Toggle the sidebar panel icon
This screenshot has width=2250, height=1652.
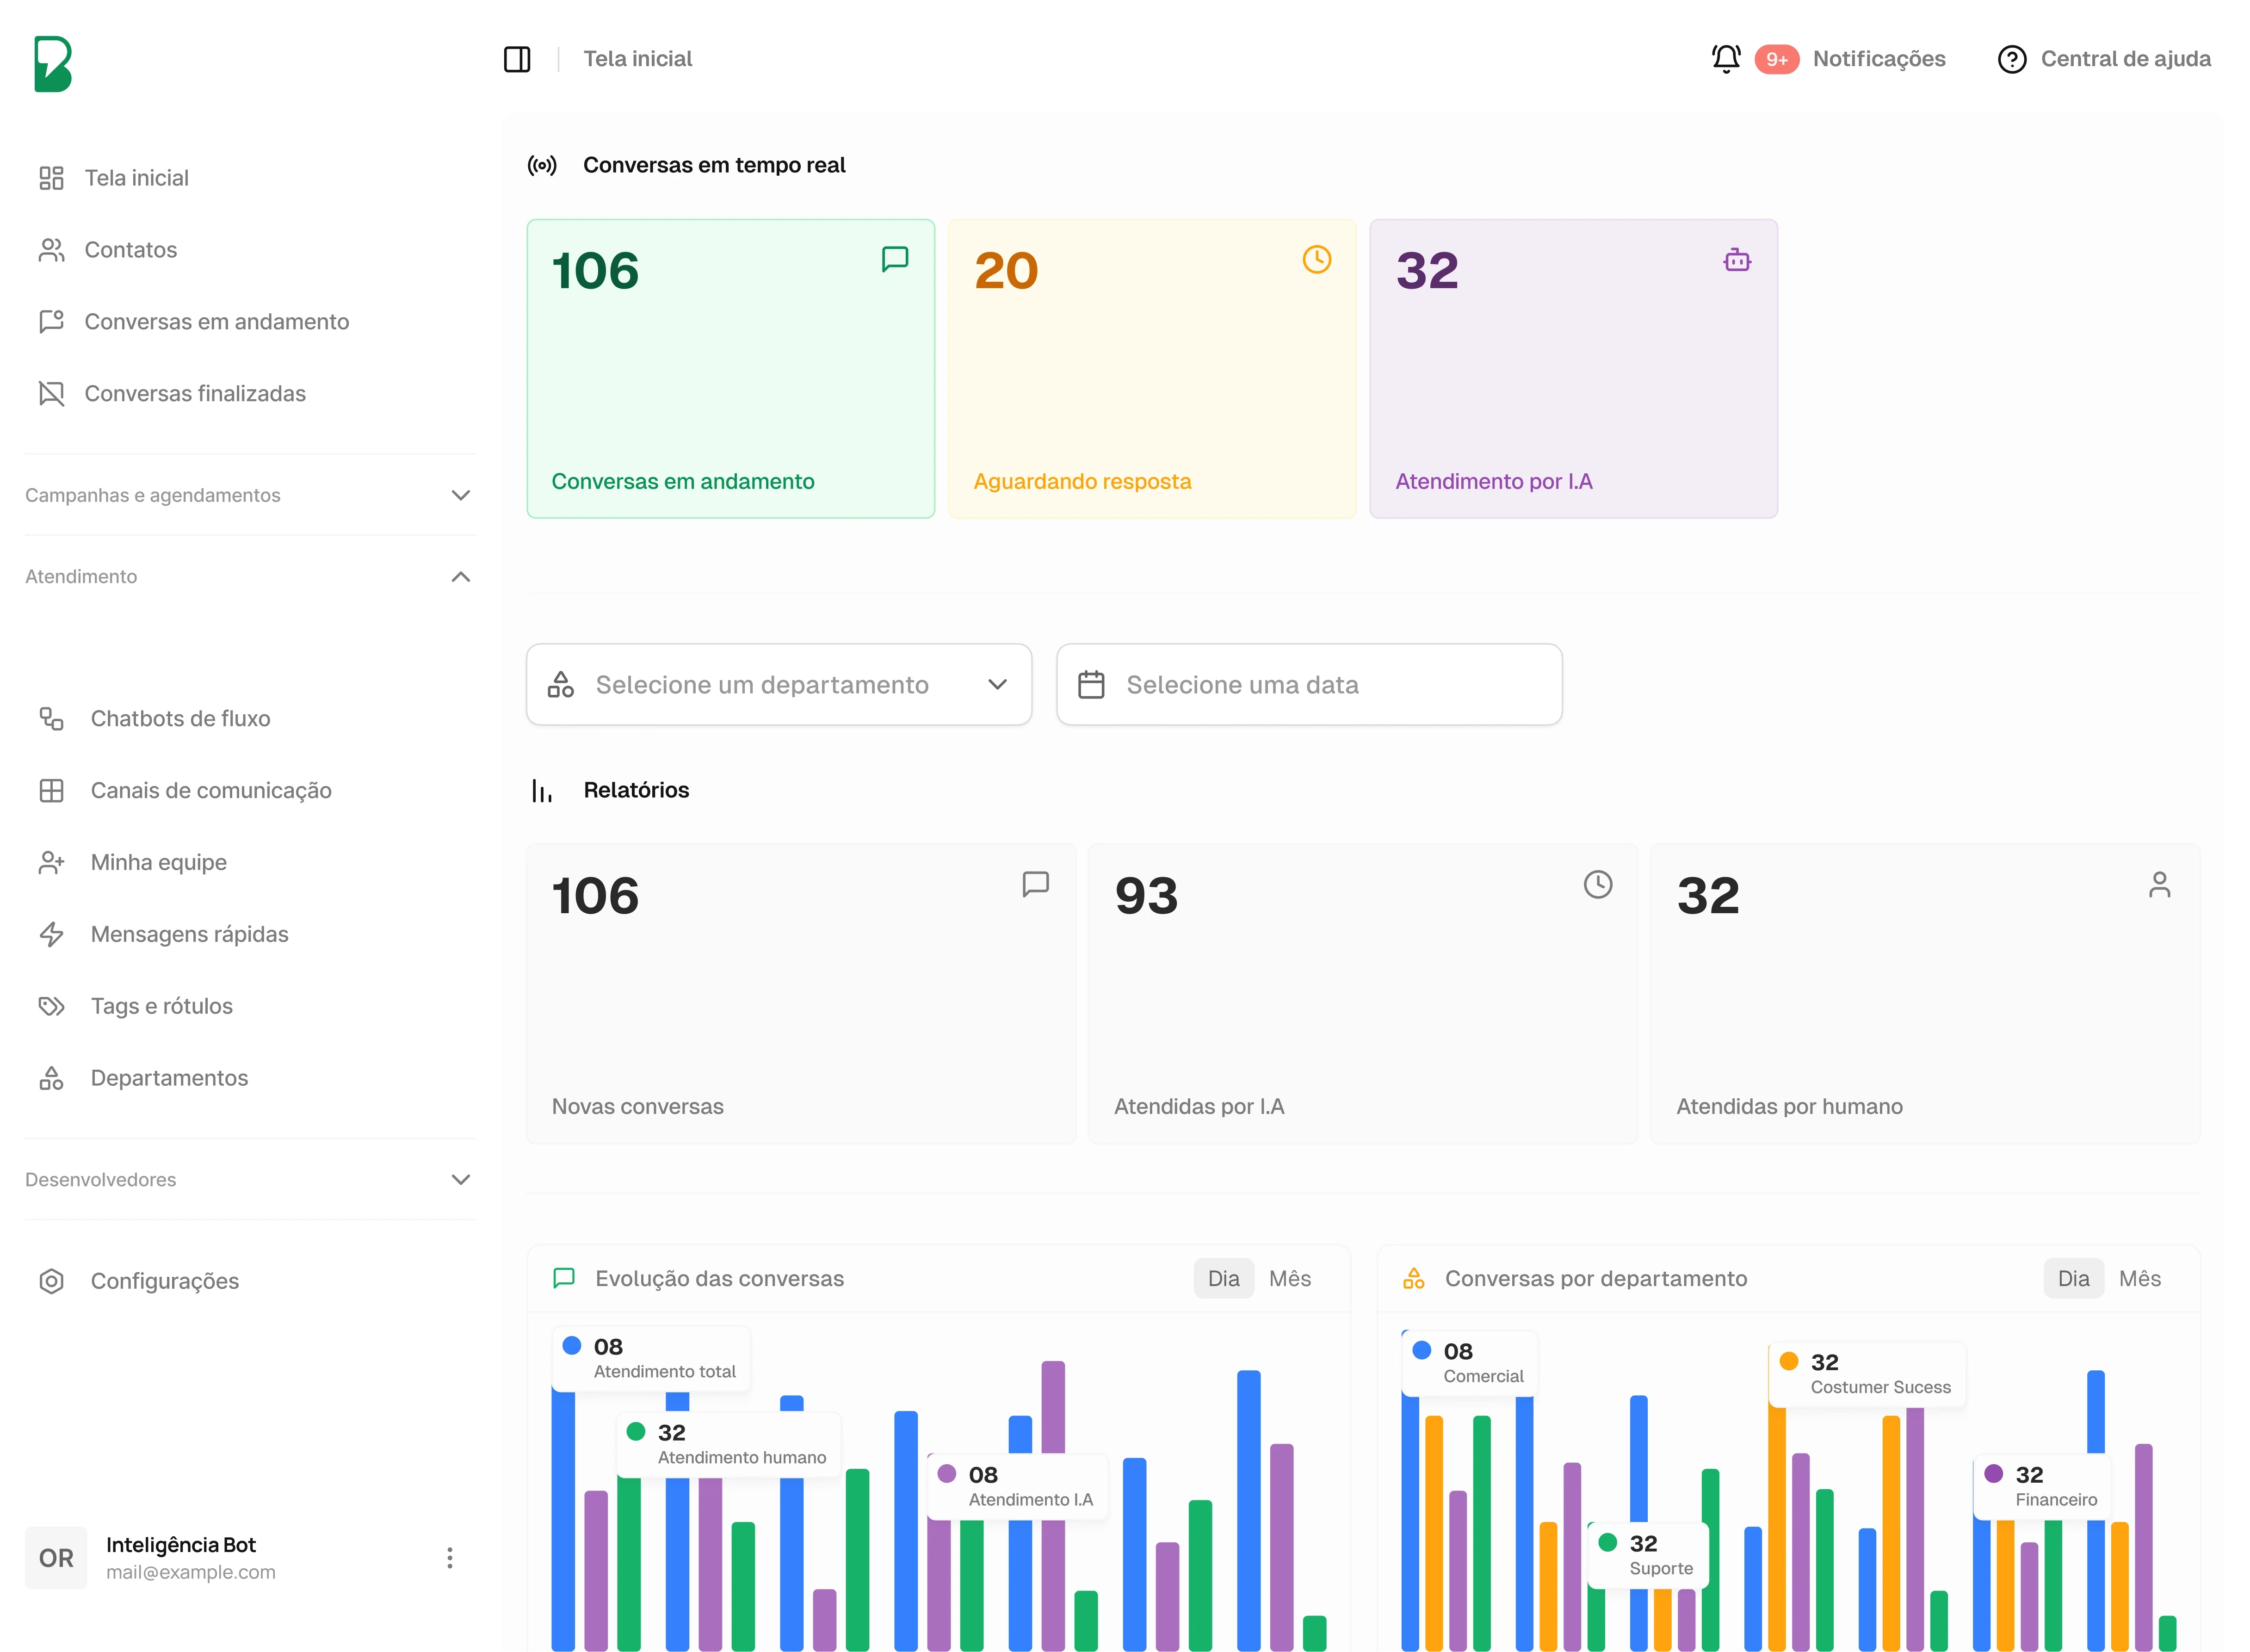(517, 59)
